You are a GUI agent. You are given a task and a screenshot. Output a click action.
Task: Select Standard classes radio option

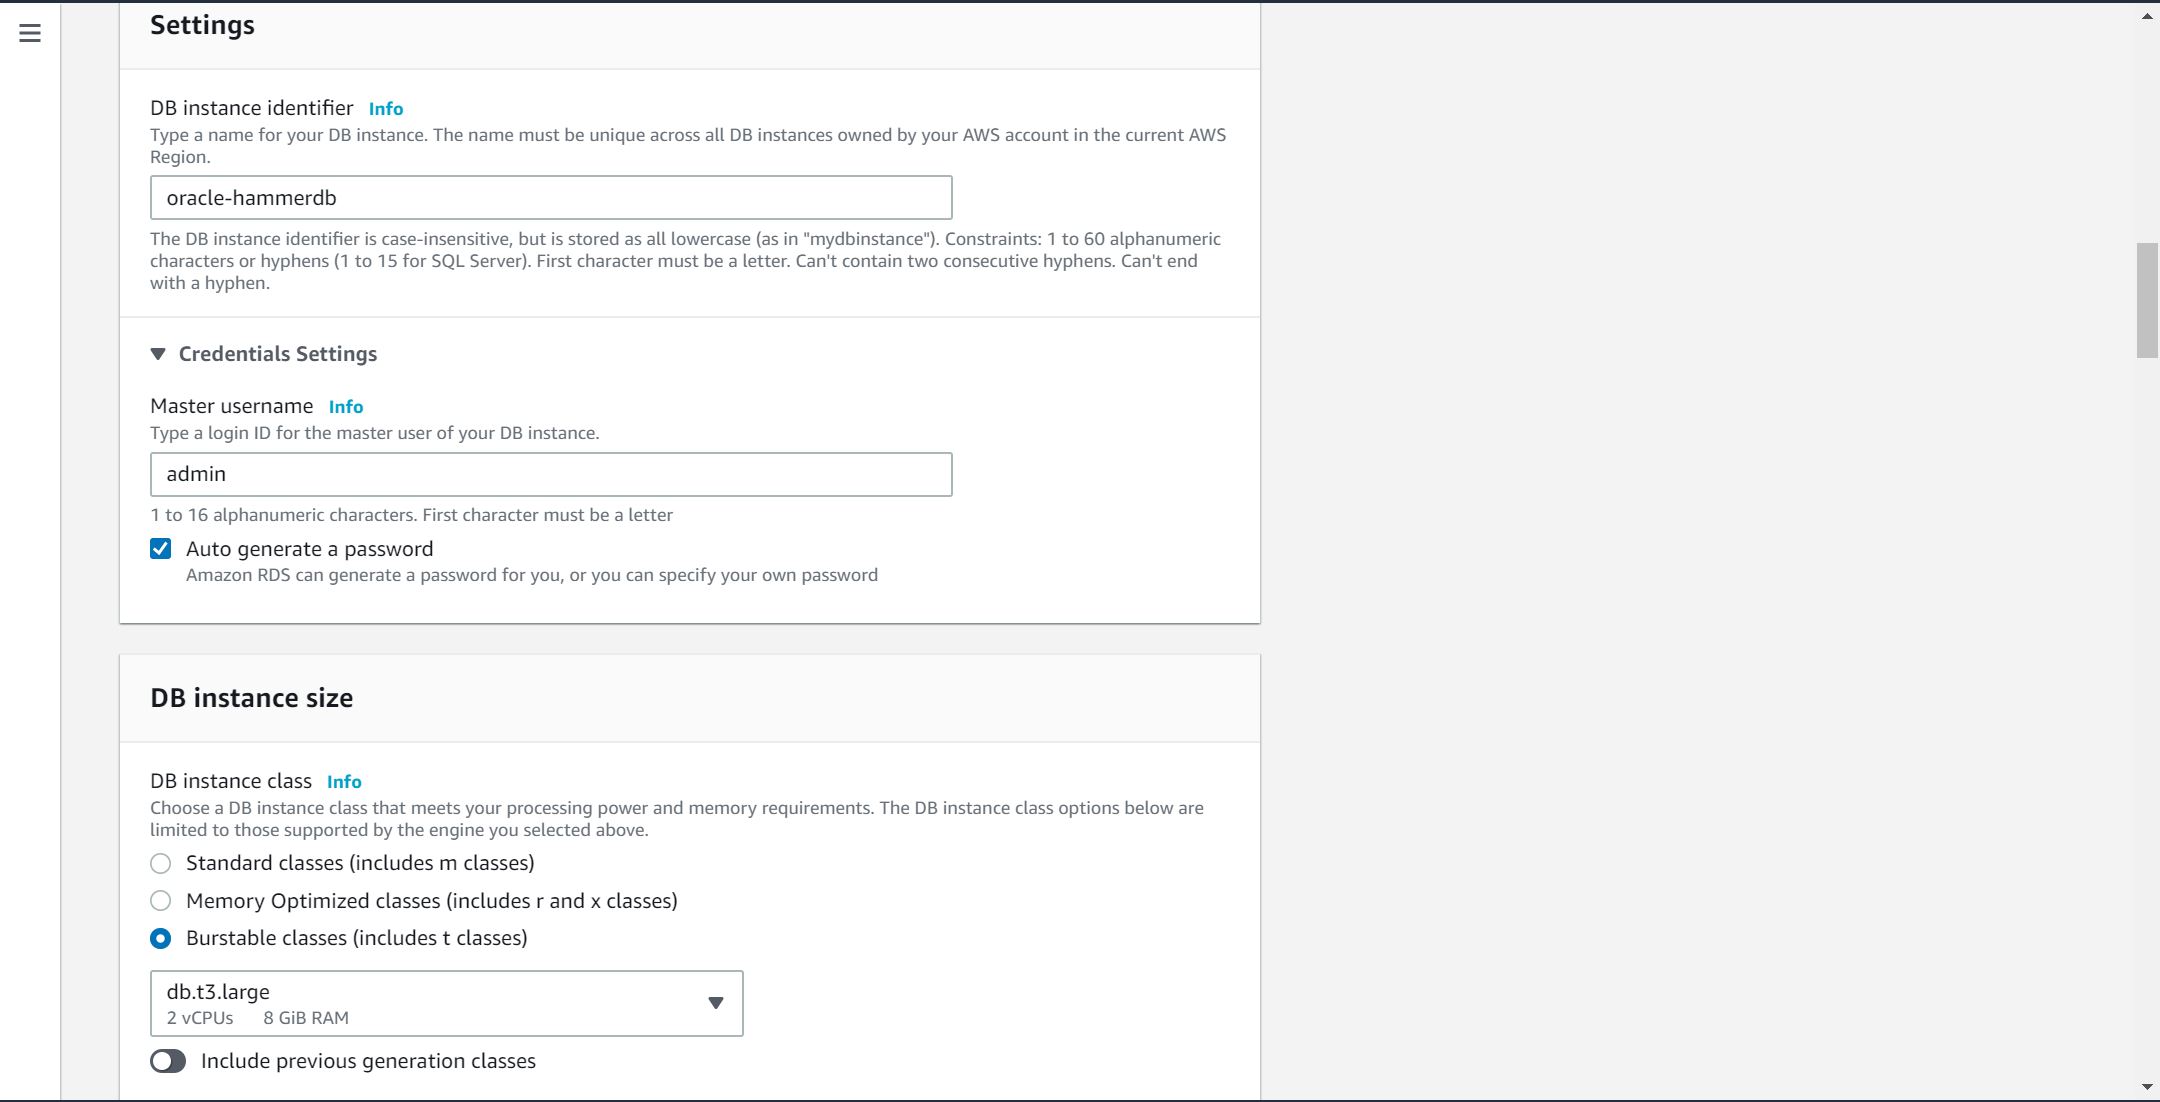tap(161, 864)
